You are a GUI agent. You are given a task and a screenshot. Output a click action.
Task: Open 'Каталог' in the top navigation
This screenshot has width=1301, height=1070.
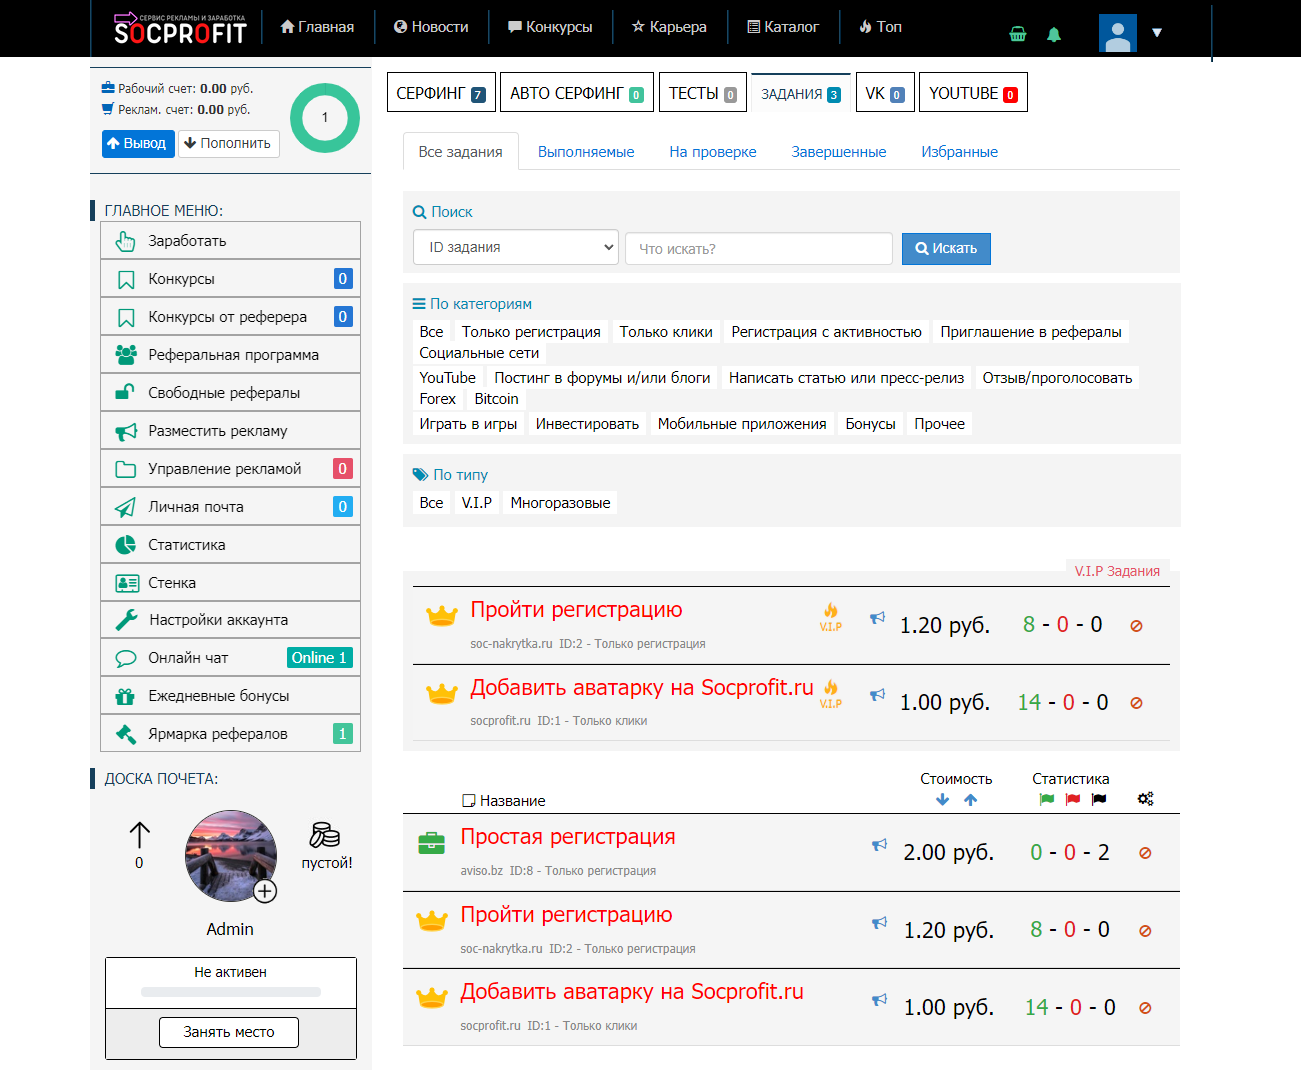pyautogui.click(x=783, y=27)
